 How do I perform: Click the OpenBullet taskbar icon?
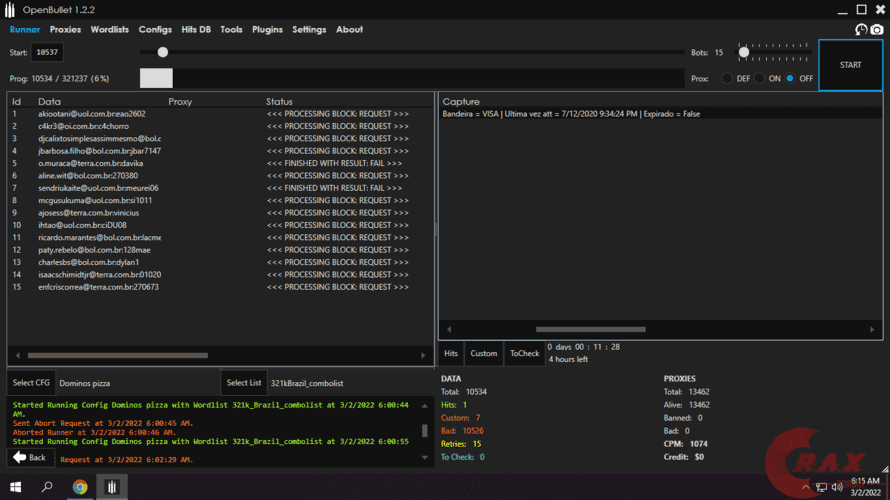click(x=113, y=487)
